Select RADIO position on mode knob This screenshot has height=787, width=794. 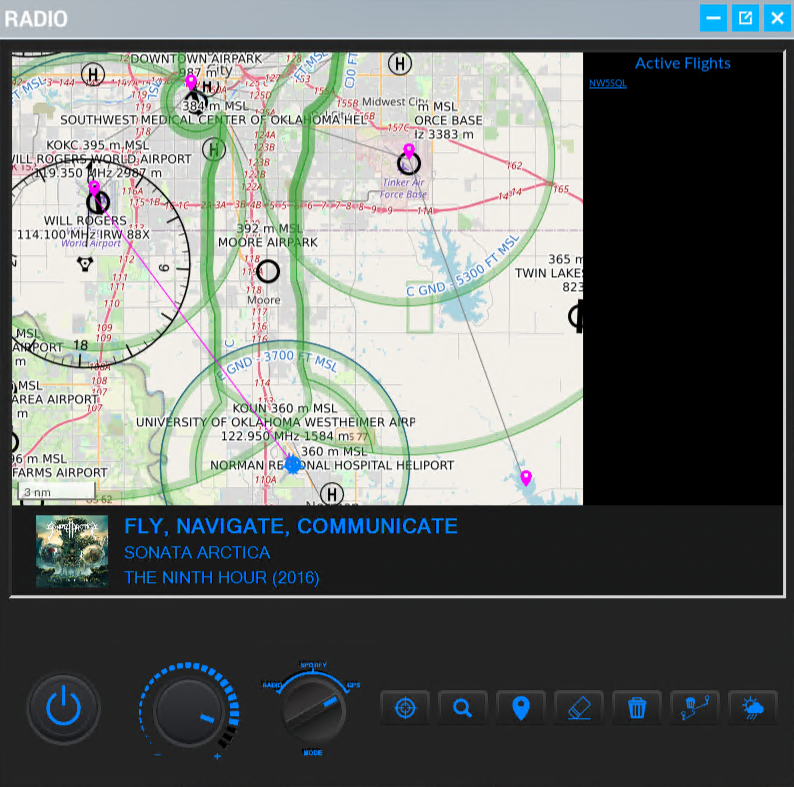click(x=270, y=685)
